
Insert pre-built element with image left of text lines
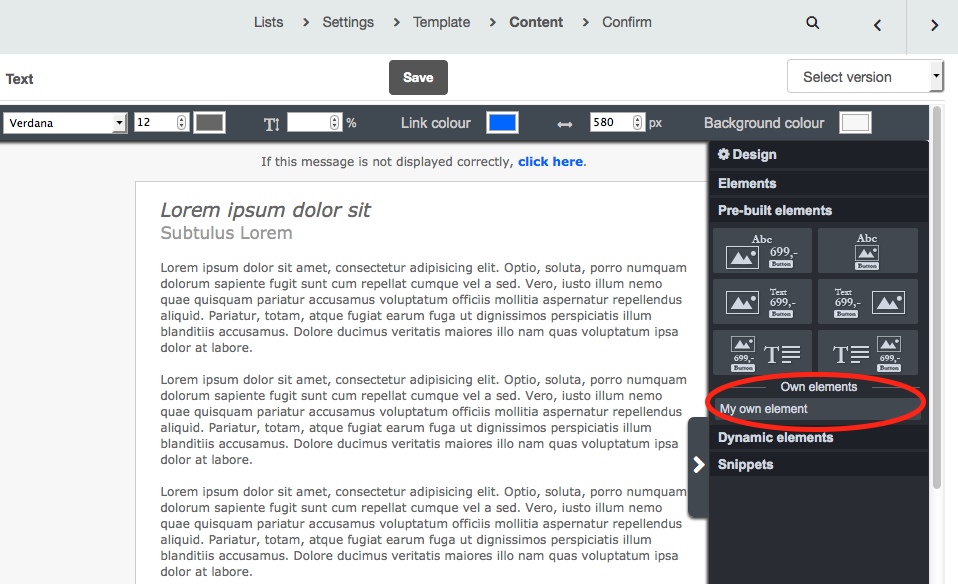pos(761,352)
